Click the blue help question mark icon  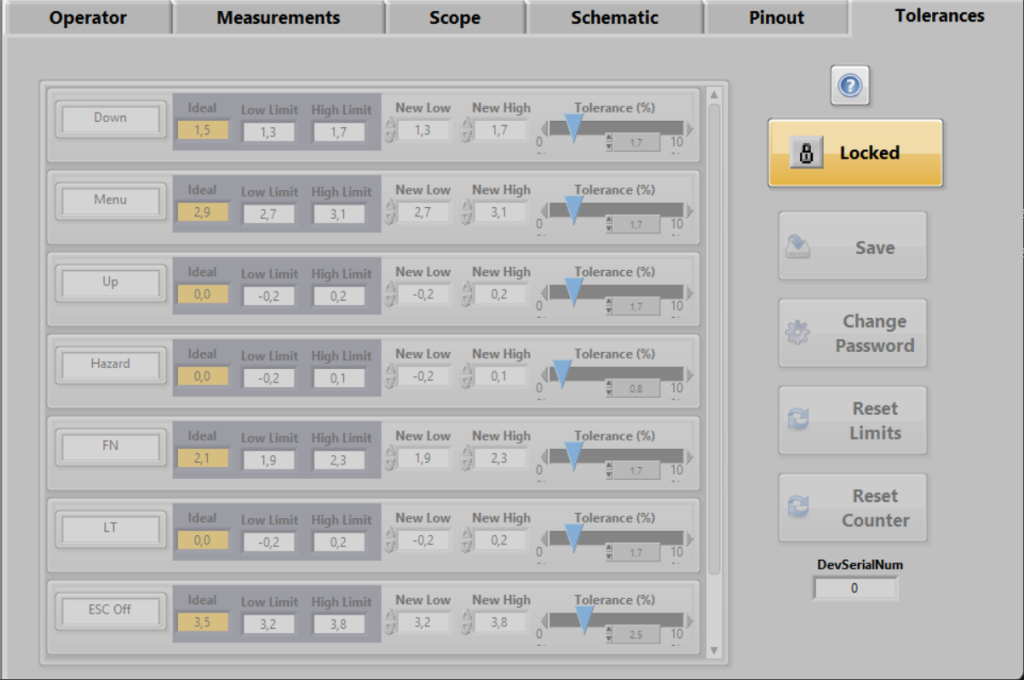tap(850, 86)
